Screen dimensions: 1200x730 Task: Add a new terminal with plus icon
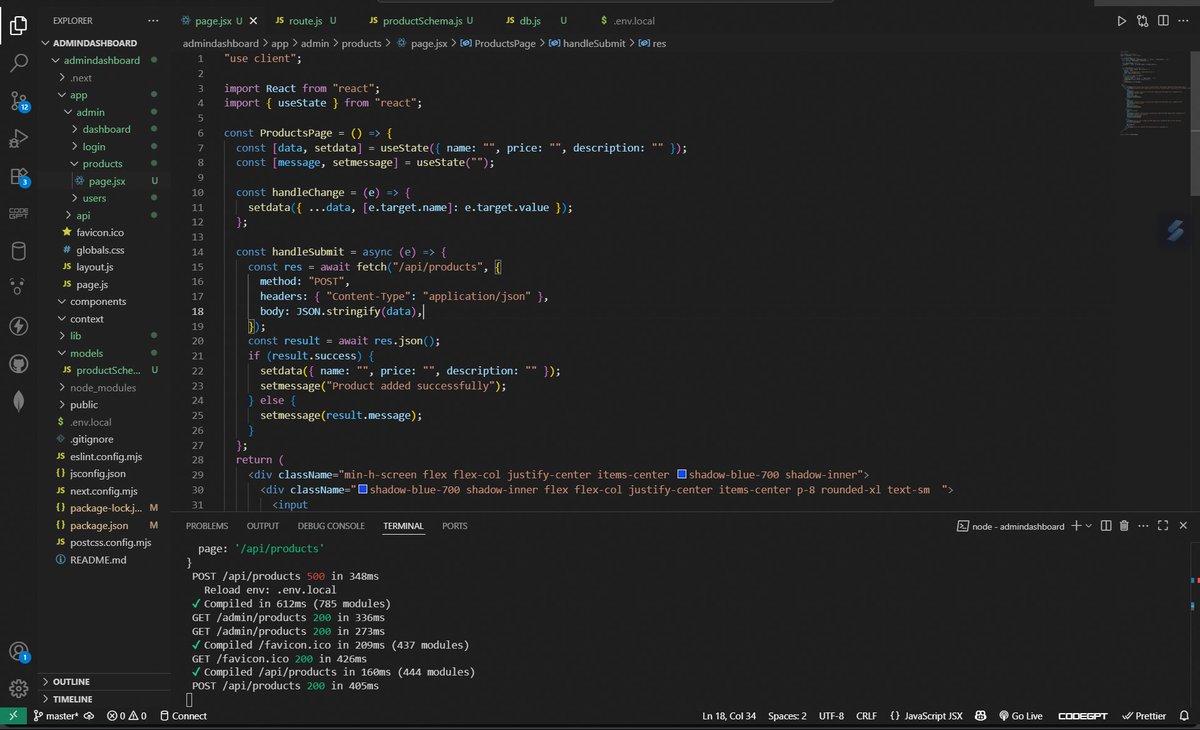click(1076, 525)
